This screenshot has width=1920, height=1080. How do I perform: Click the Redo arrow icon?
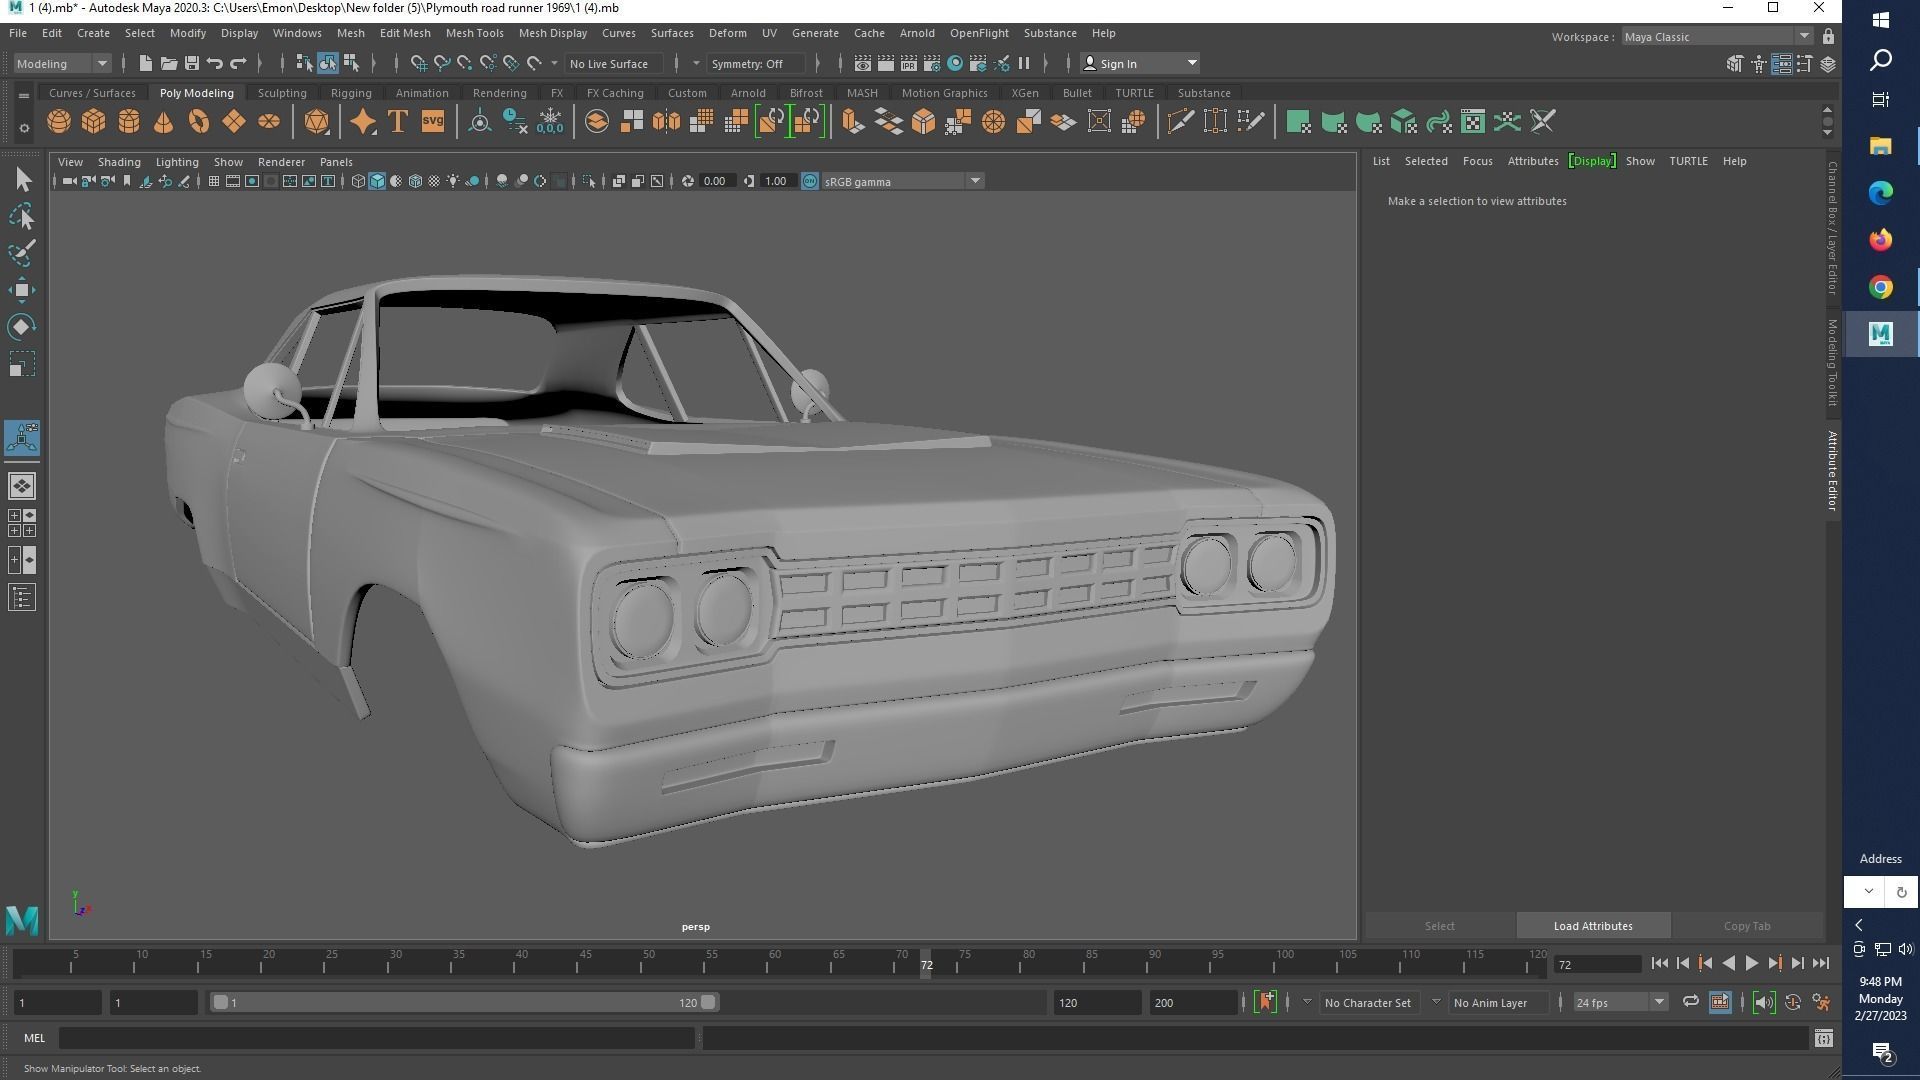pyautogui.click(x=238, y=63)
